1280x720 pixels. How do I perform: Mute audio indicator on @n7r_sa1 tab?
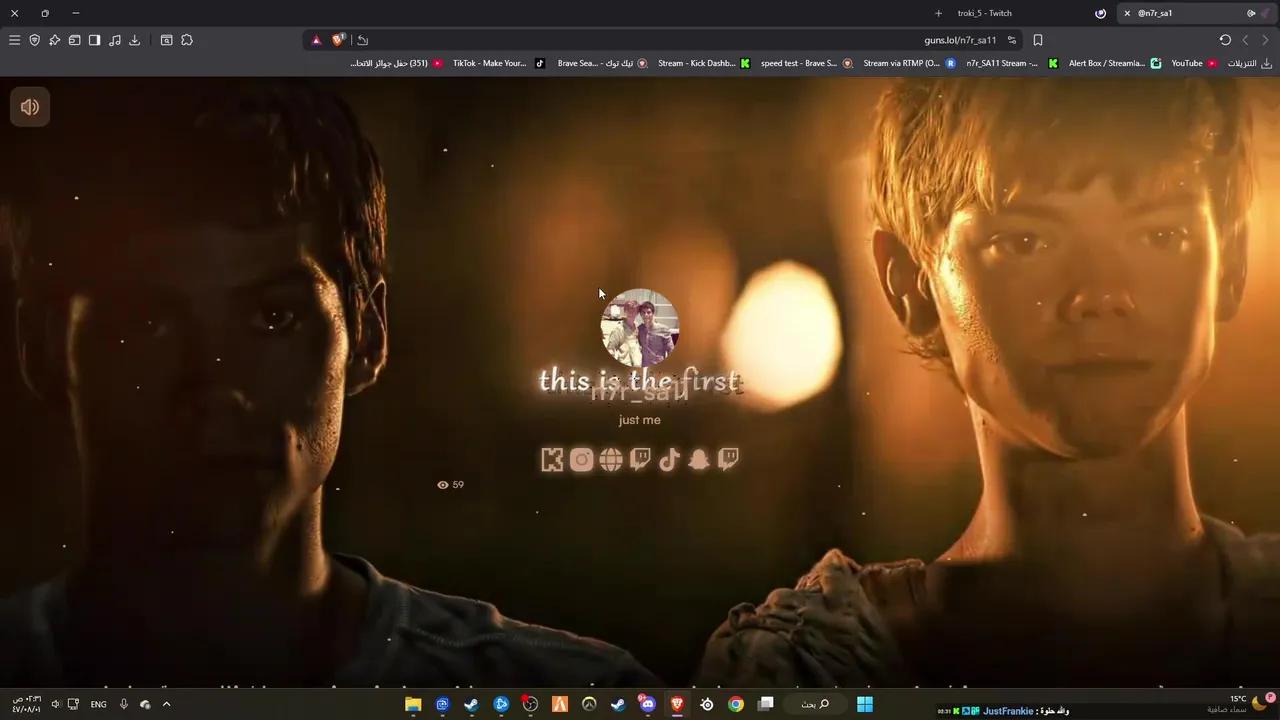coord(1251,13)
